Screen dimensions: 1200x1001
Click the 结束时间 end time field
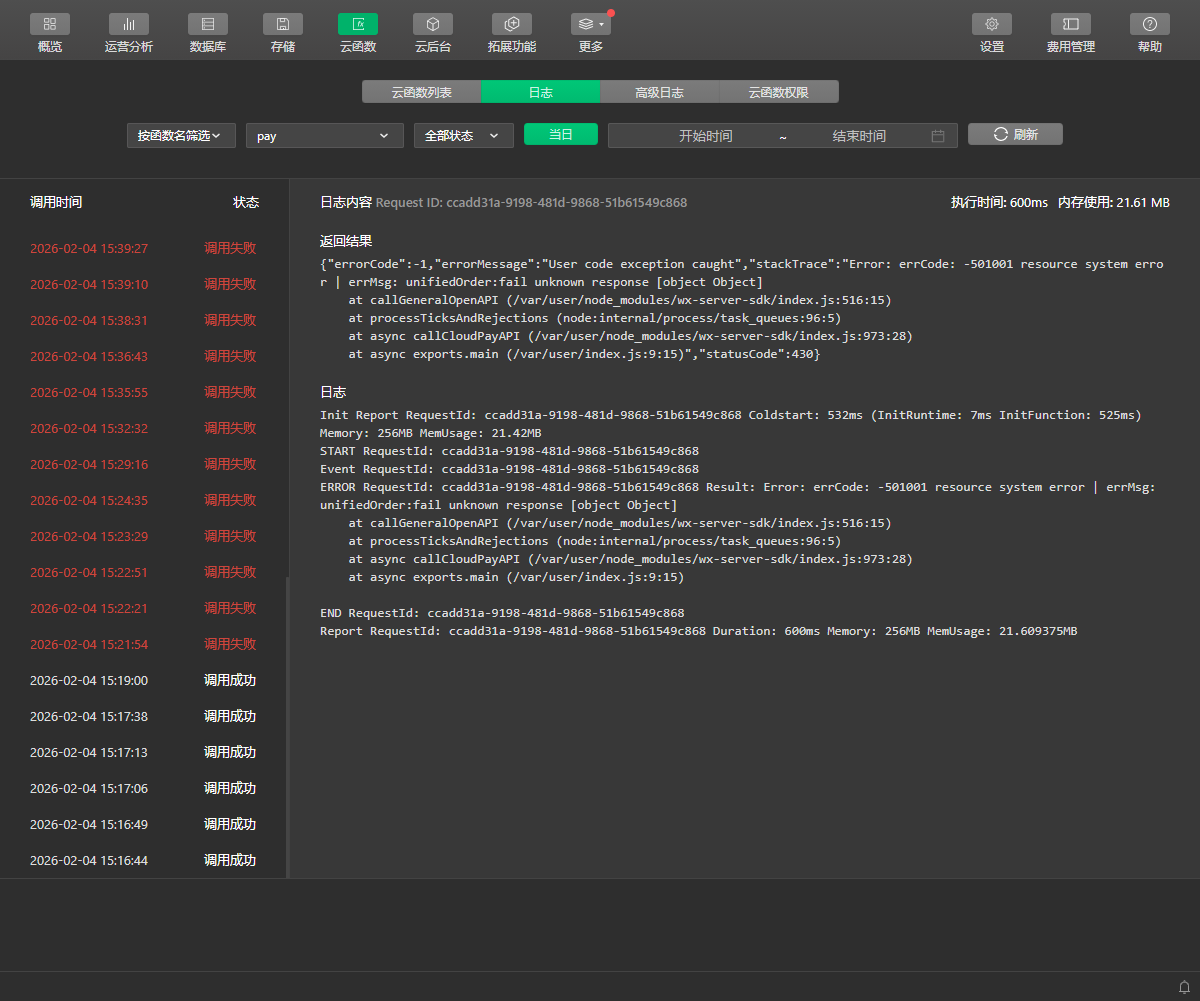click(859, 136)
